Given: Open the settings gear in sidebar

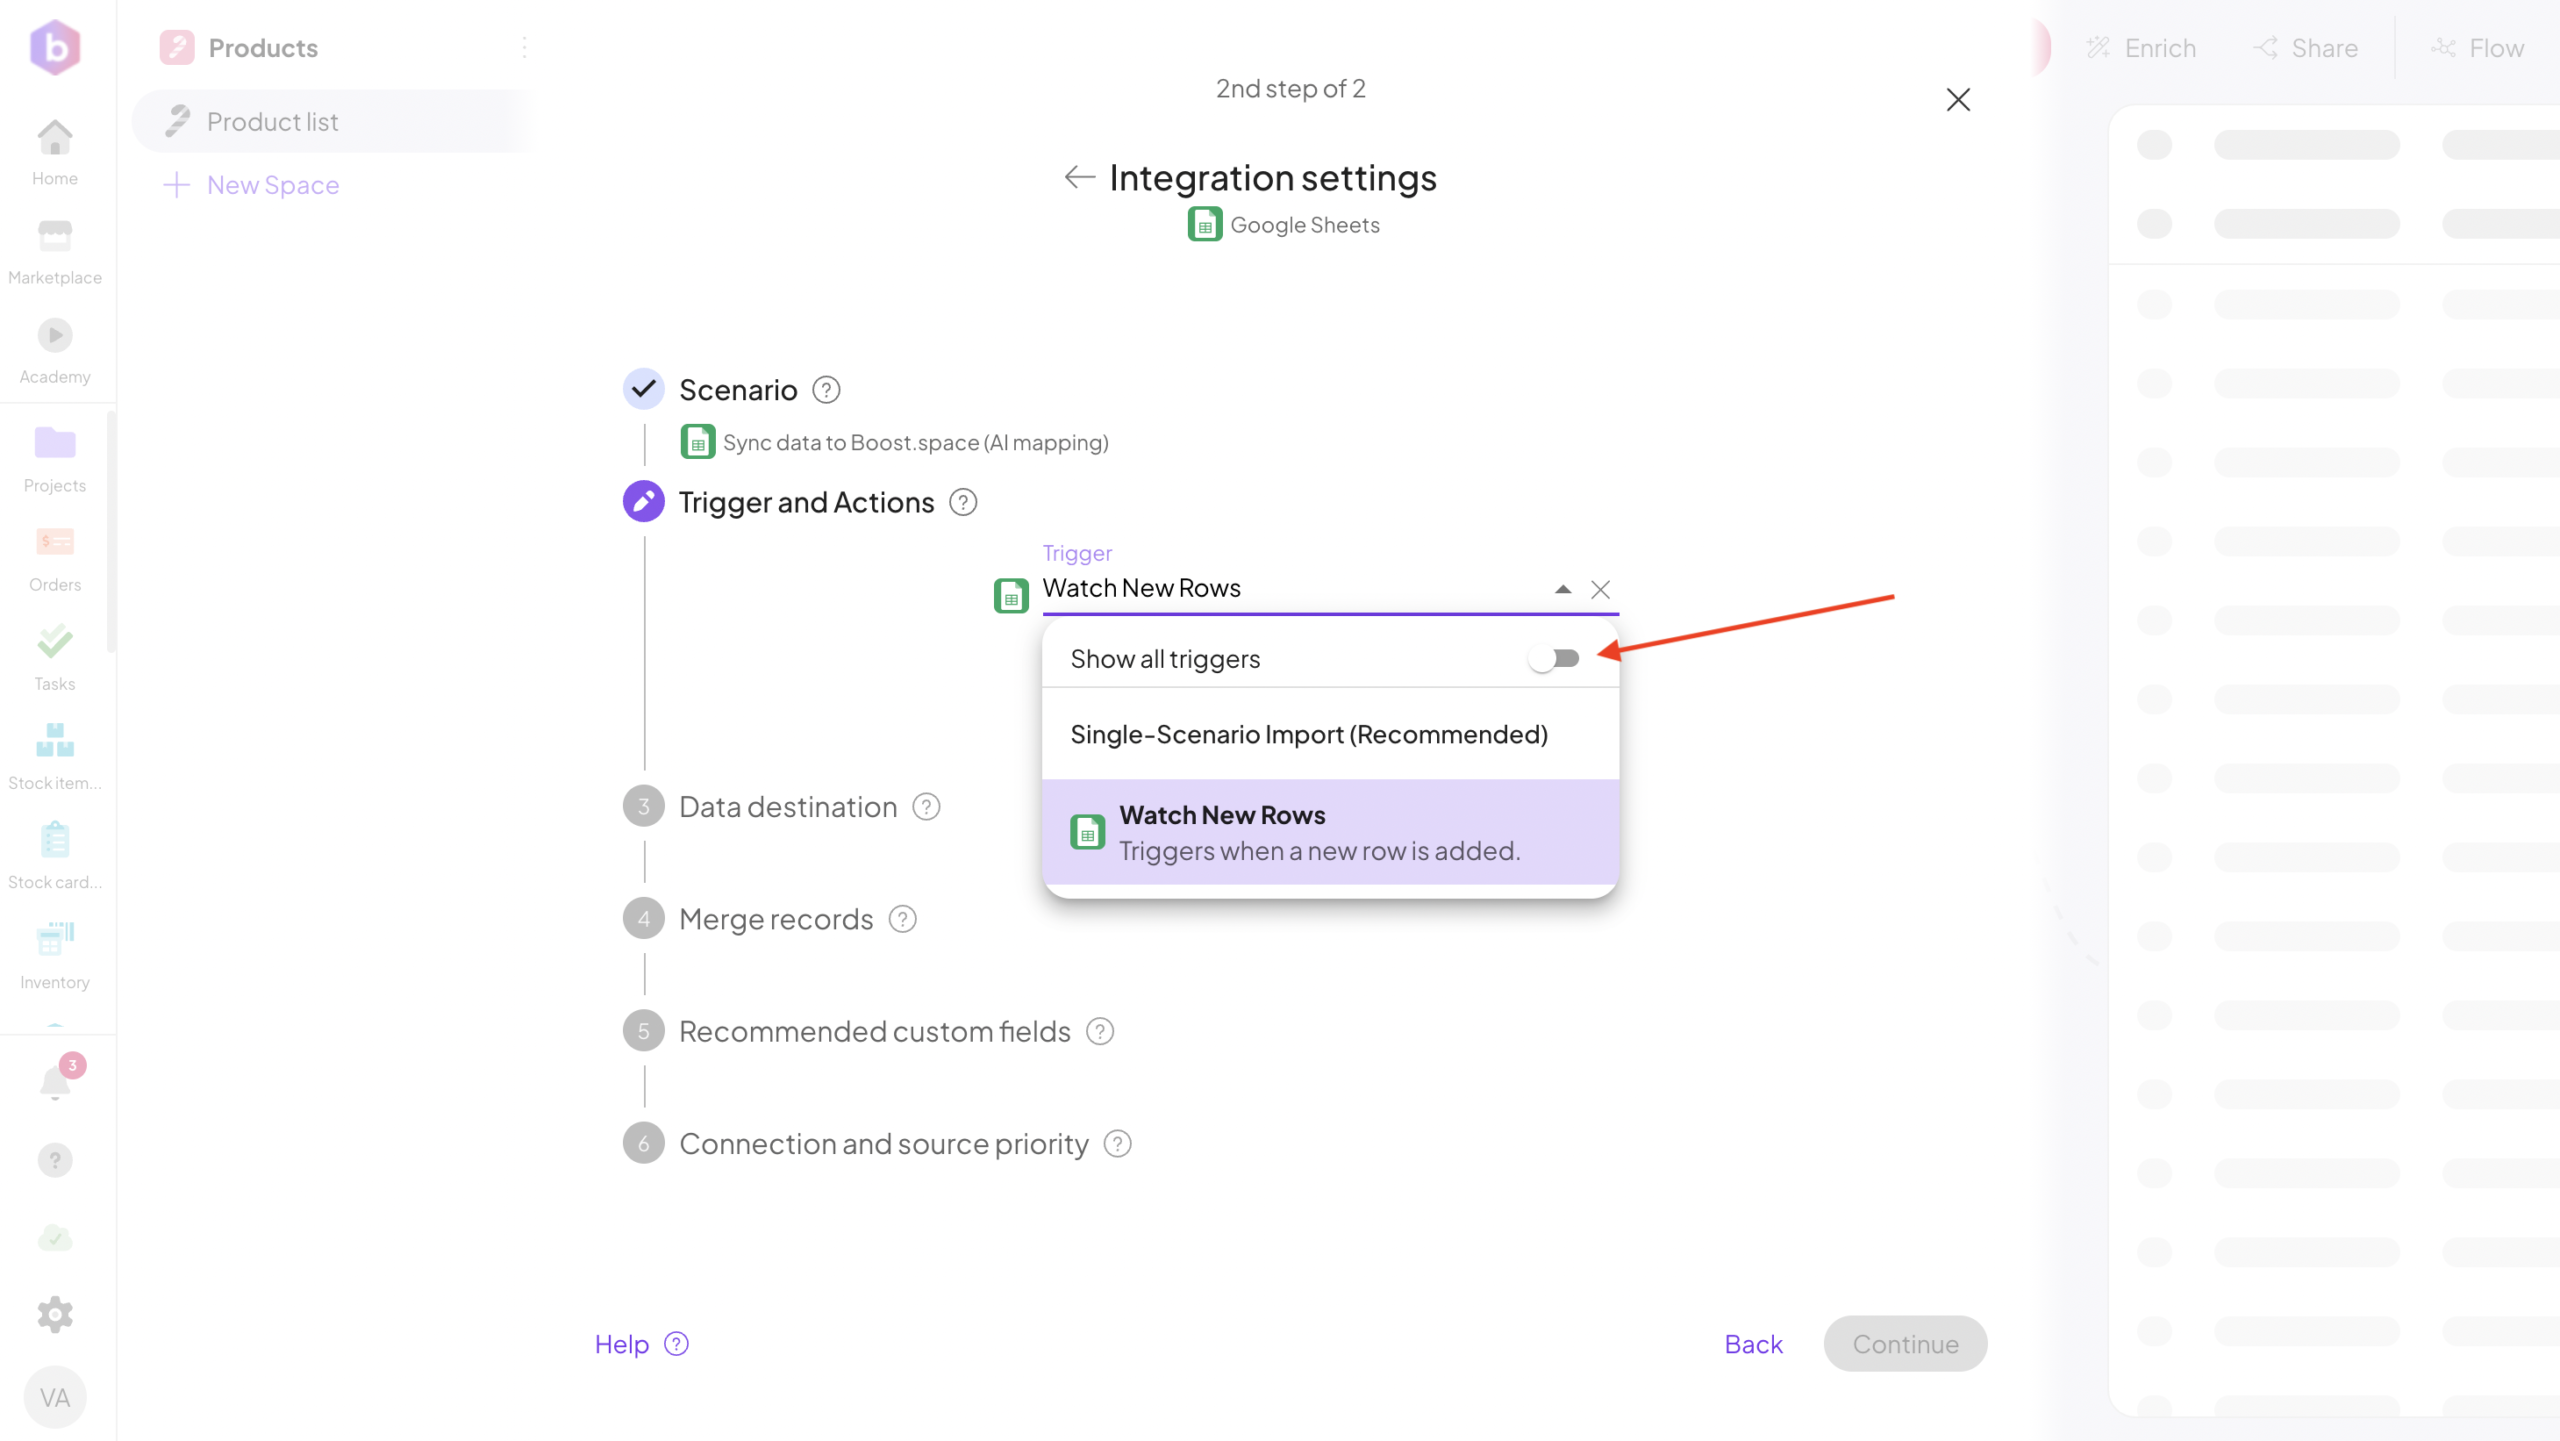Looking at the screenshot, I should [x=55, y=1314].
